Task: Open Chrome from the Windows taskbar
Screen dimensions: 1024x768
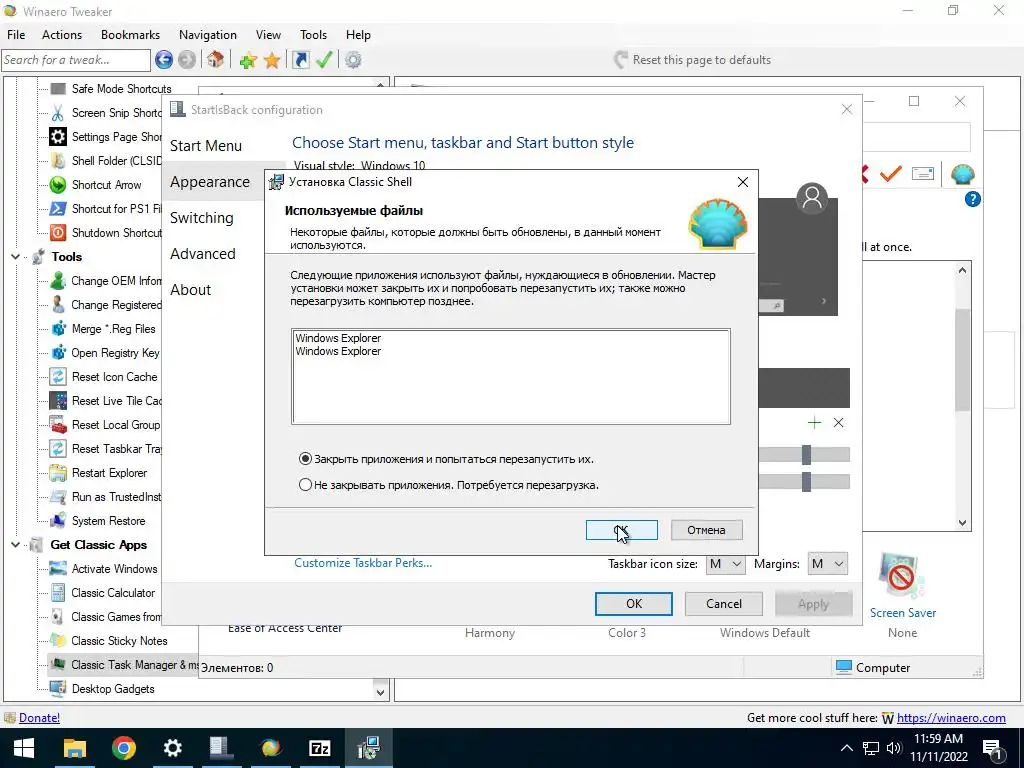Action: [123, 748]
